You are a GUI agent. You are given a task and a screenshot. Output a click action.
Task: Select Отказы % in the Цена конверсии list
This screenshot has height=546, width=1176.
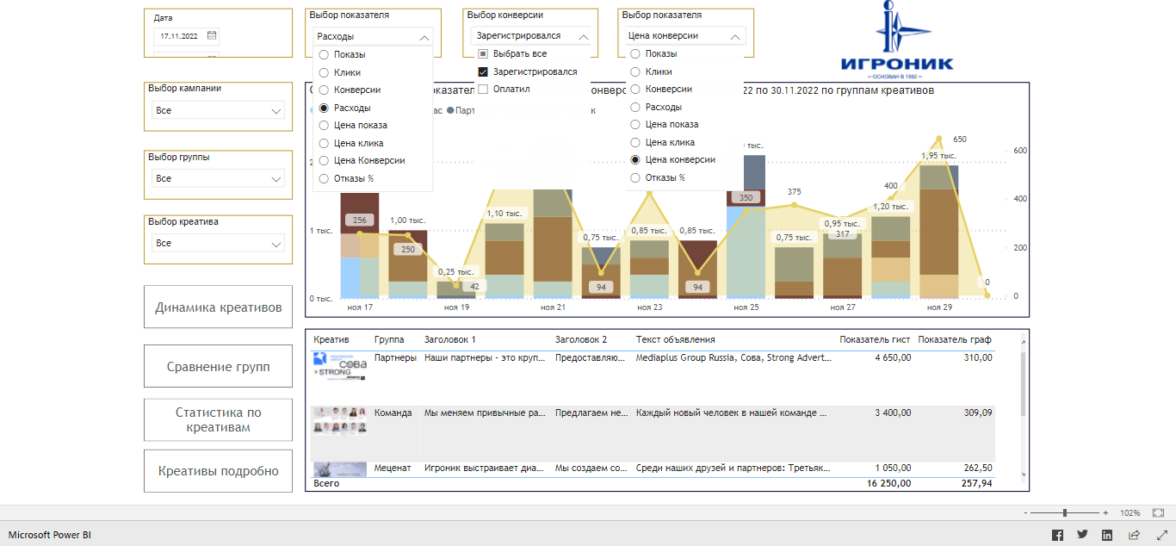click(635, 178)
